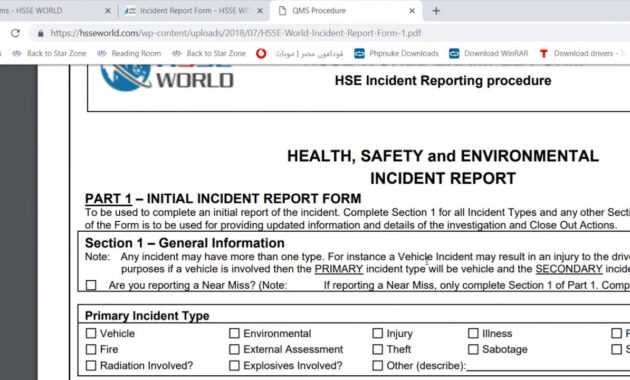The width and height of the screenshot is (630, 380).
Task: Click the Download WinRAR bookmark icon
Action: (x=454, y=53)
